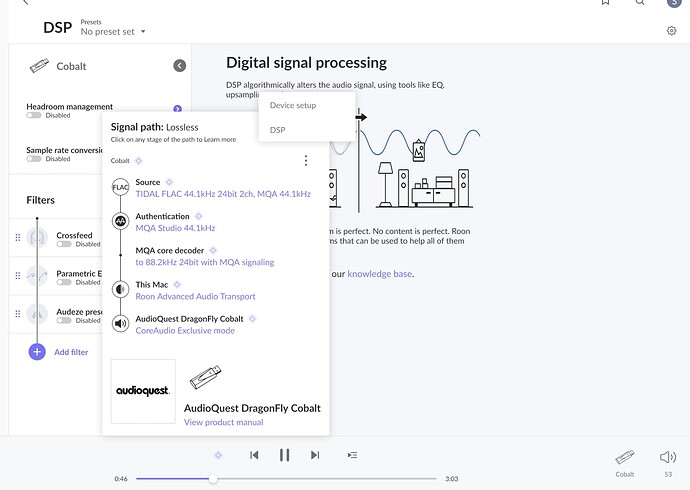Click the Crossfeed headphone icon
The image size is (690, 490).
point(37,238)
